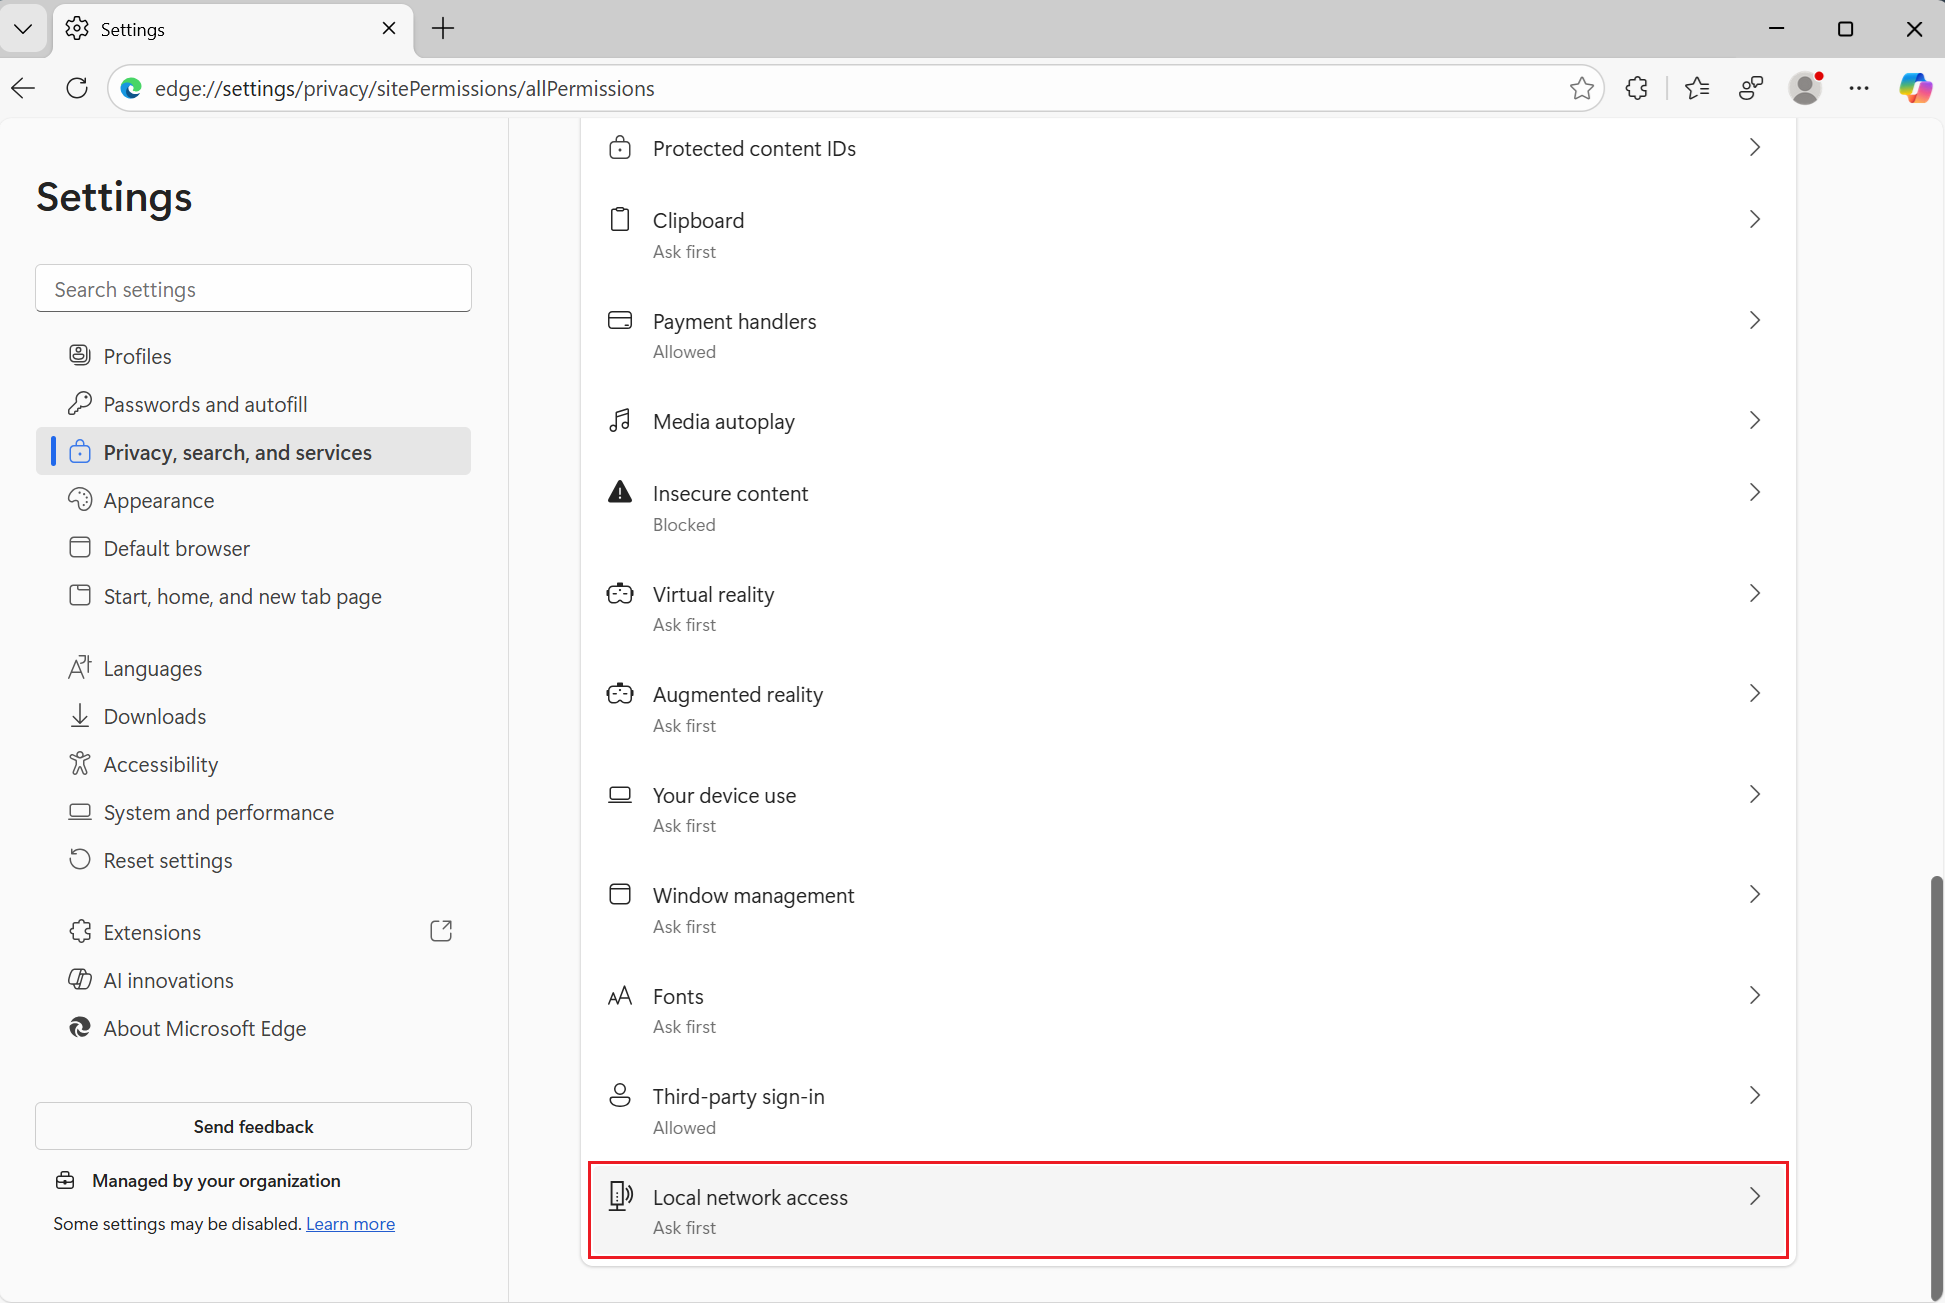Open the account linking toolbar icon
1945x1303 pixels.
click(1751, 88)
